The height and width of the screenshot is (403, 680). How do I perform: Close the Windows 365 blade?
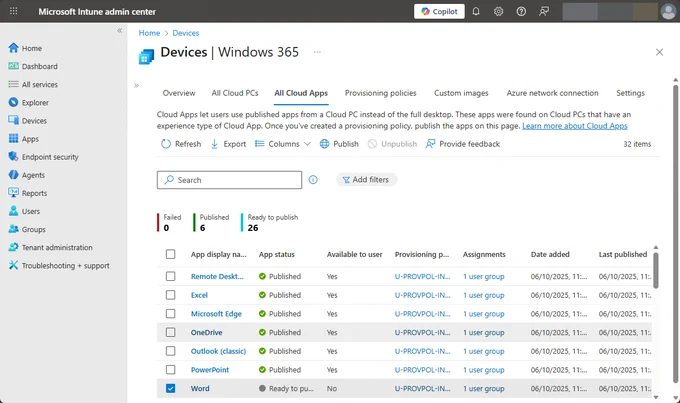click(x=659, y=52)
